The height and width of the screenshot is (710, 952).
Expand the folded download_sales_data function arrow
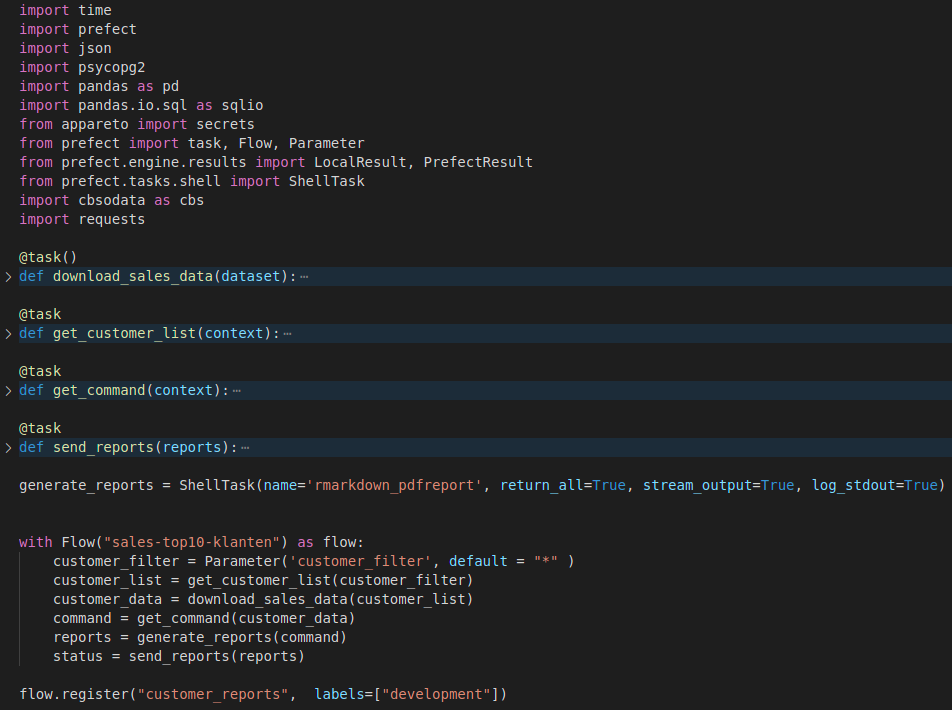[x=9, y=276]
